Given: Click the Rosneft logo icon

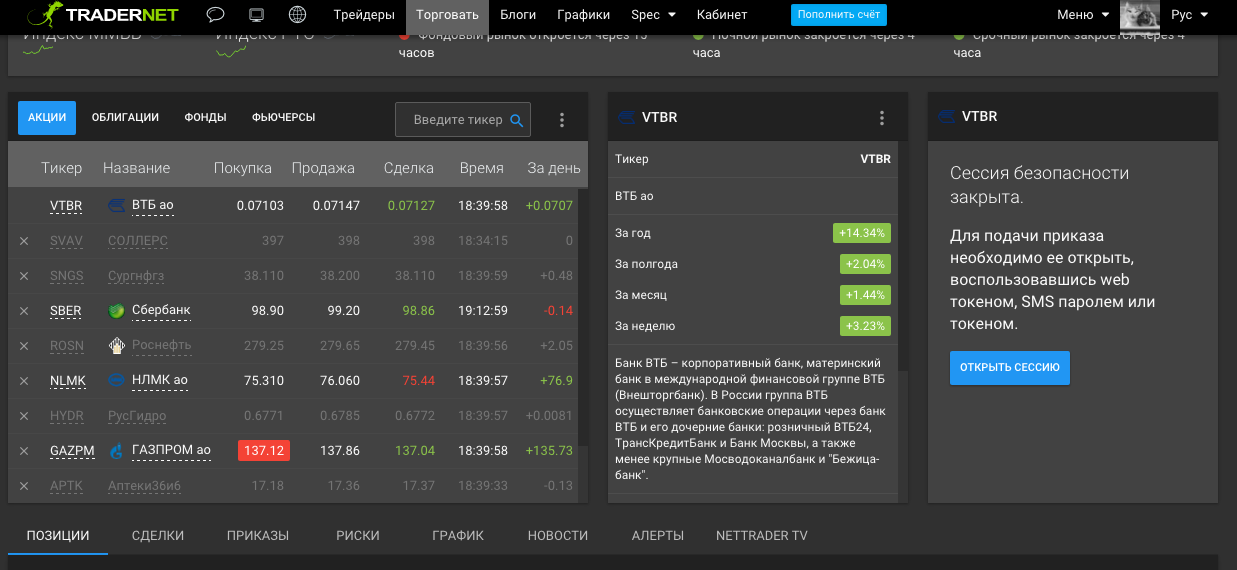Looking at the screenshot, I should coord(116,346).
